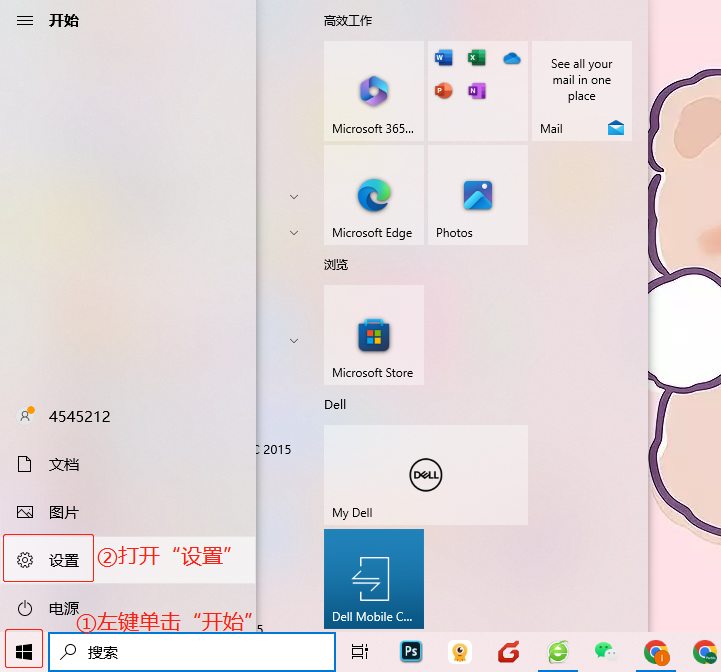This screenshot has height=672, width=721.
Task: Open the 电源 (Power) options
Action: click(128, 608)
